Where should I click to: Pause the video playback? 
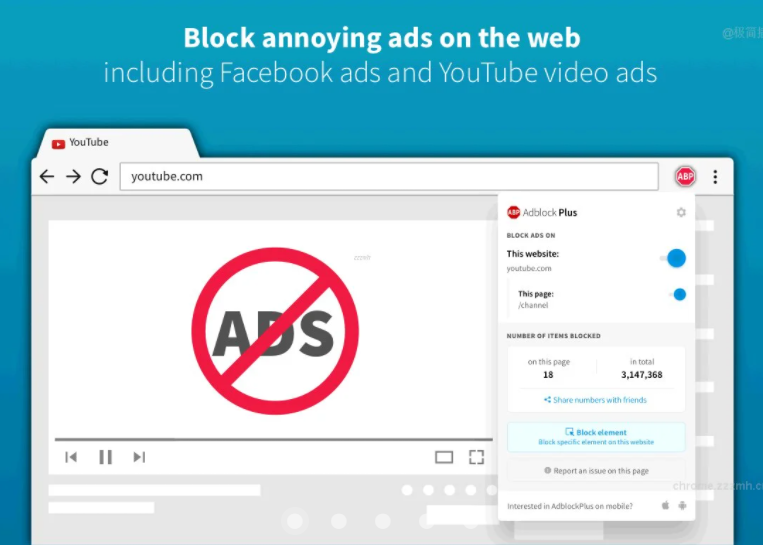click(x=105, y=457)
